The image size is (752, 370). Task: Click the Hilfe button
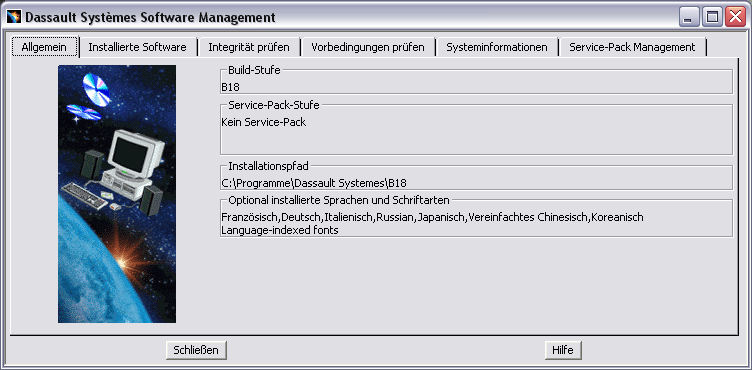563,350
